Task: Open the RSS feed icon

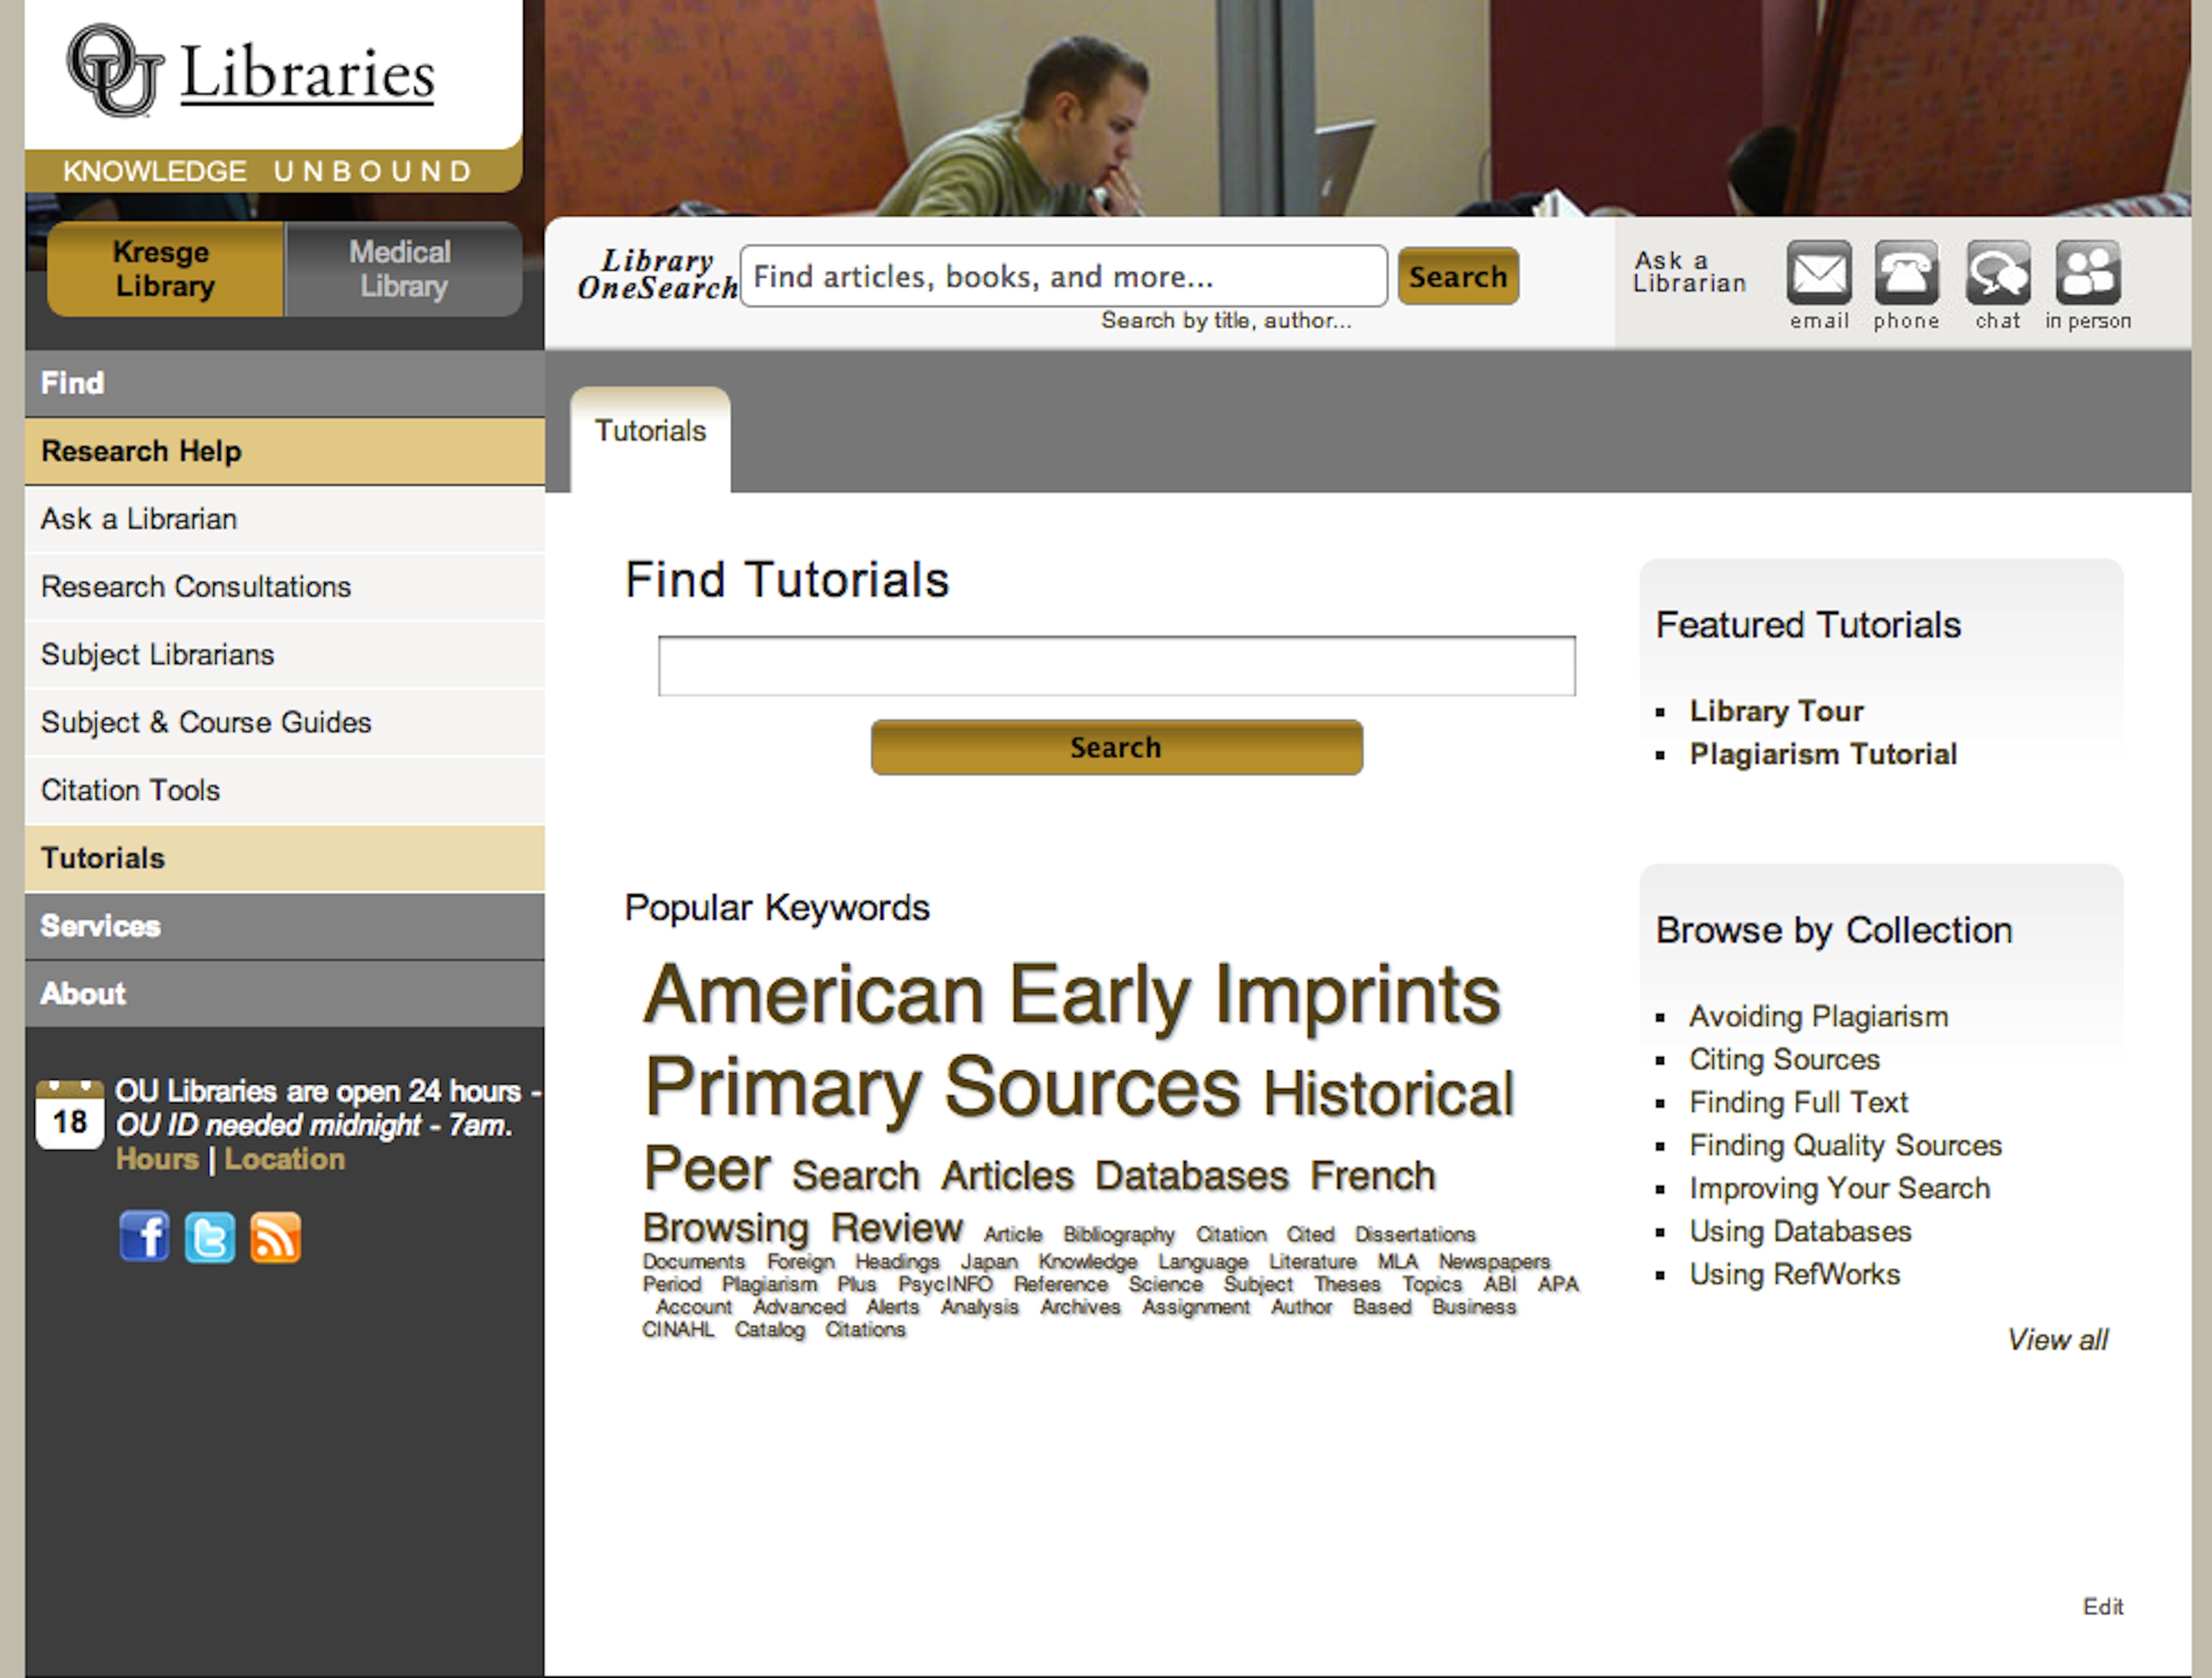Action: pyautogui.click(x=275, y=1237)
